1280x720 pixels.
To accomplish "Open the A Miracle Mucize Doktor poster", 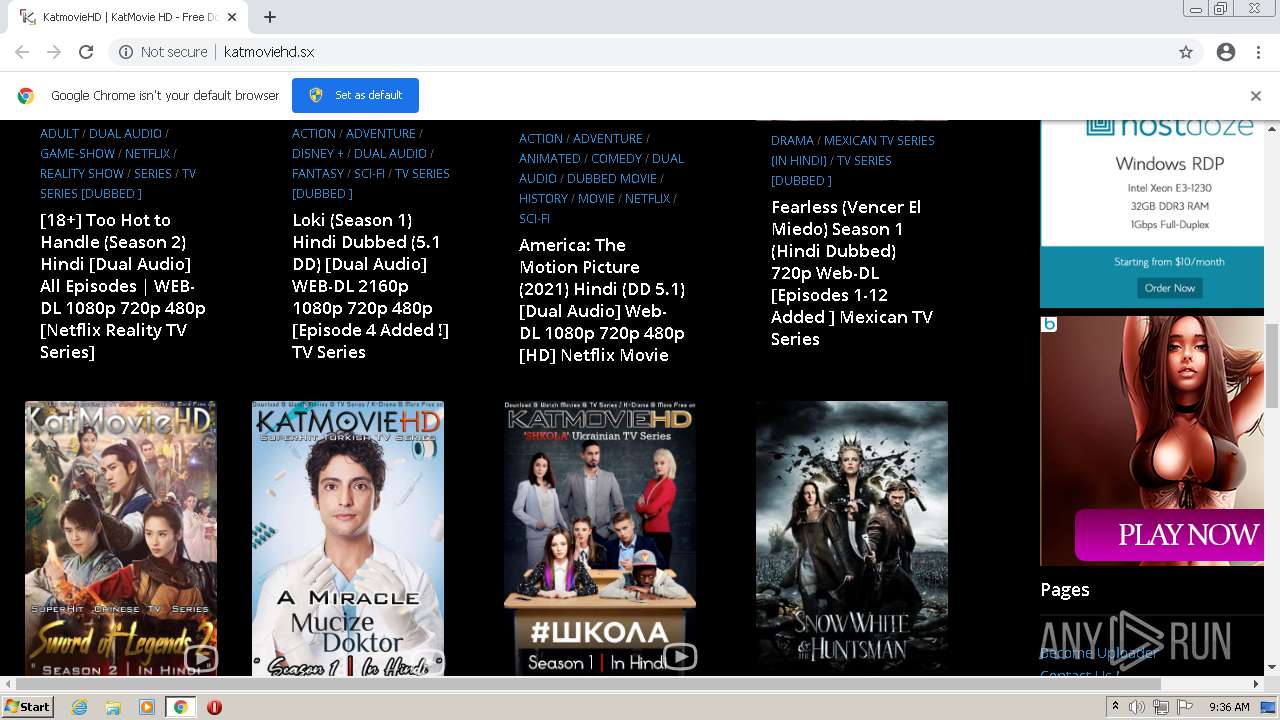I will [348, 539].
